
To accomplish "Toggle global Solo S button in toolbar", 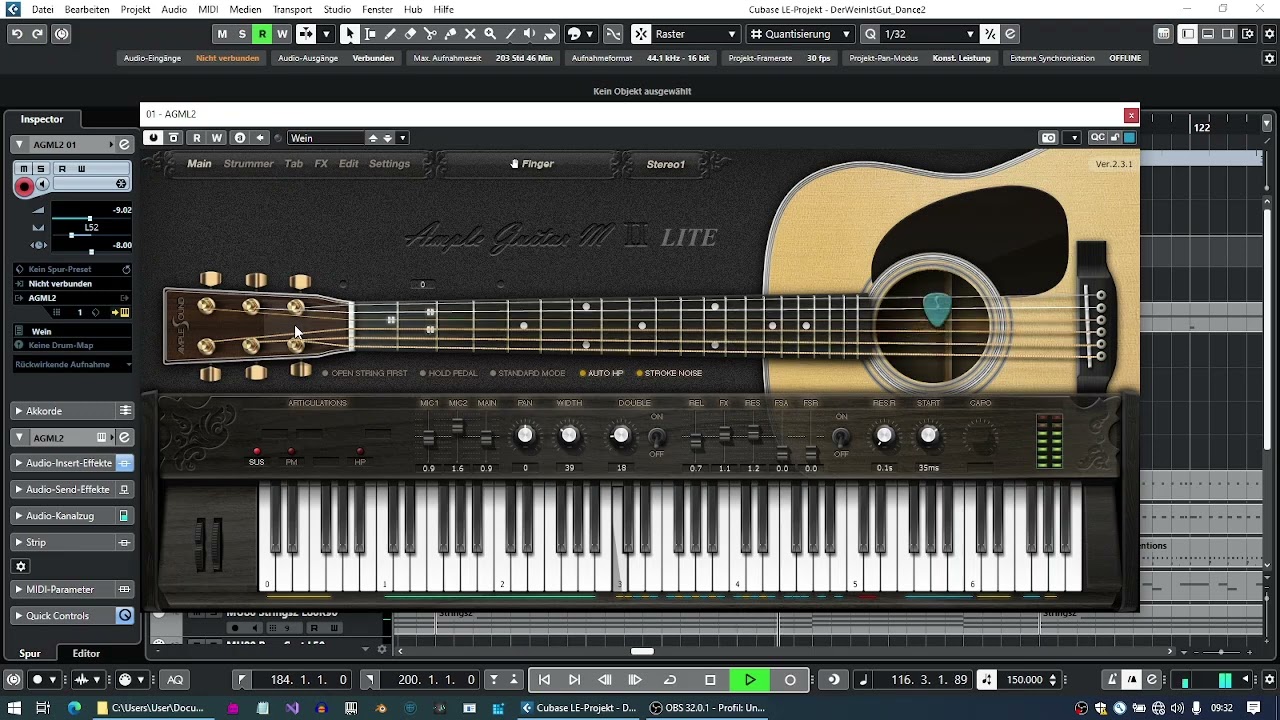I will (242, 34).
